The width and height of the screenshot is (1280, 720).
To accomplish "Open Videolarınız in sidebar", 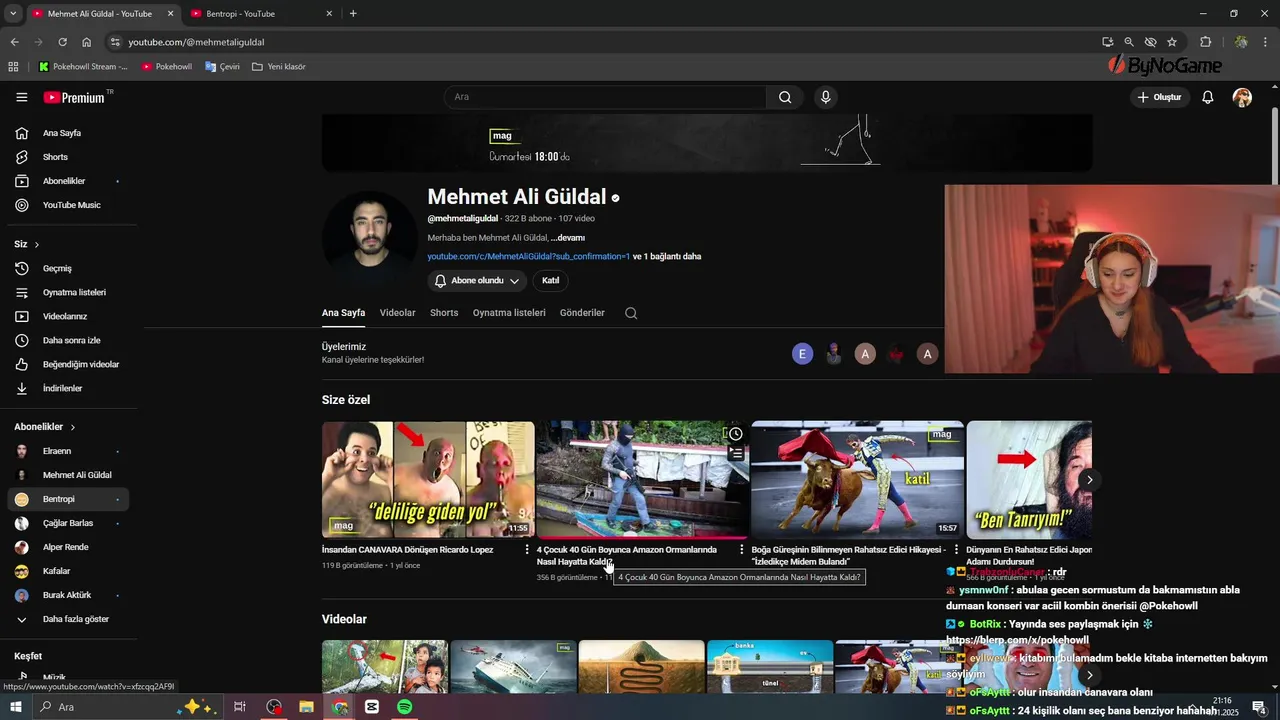I will pyautogui.click(x=68, y=316).
